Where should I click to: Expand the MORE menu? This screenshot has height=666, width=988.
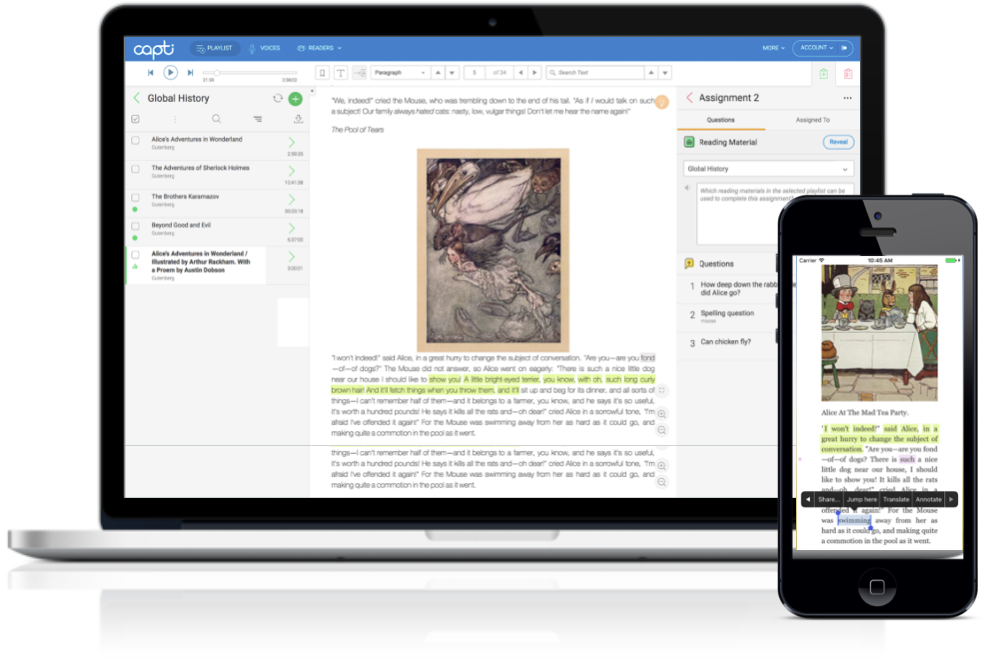click(773, 48)
